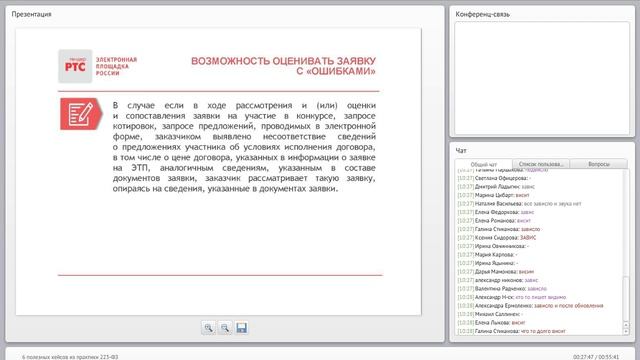Viewport: 640px width, 360px height.
Task: Click the chat scrollbar up arrow
Action: pyautogui.click(x=626, y=325)
